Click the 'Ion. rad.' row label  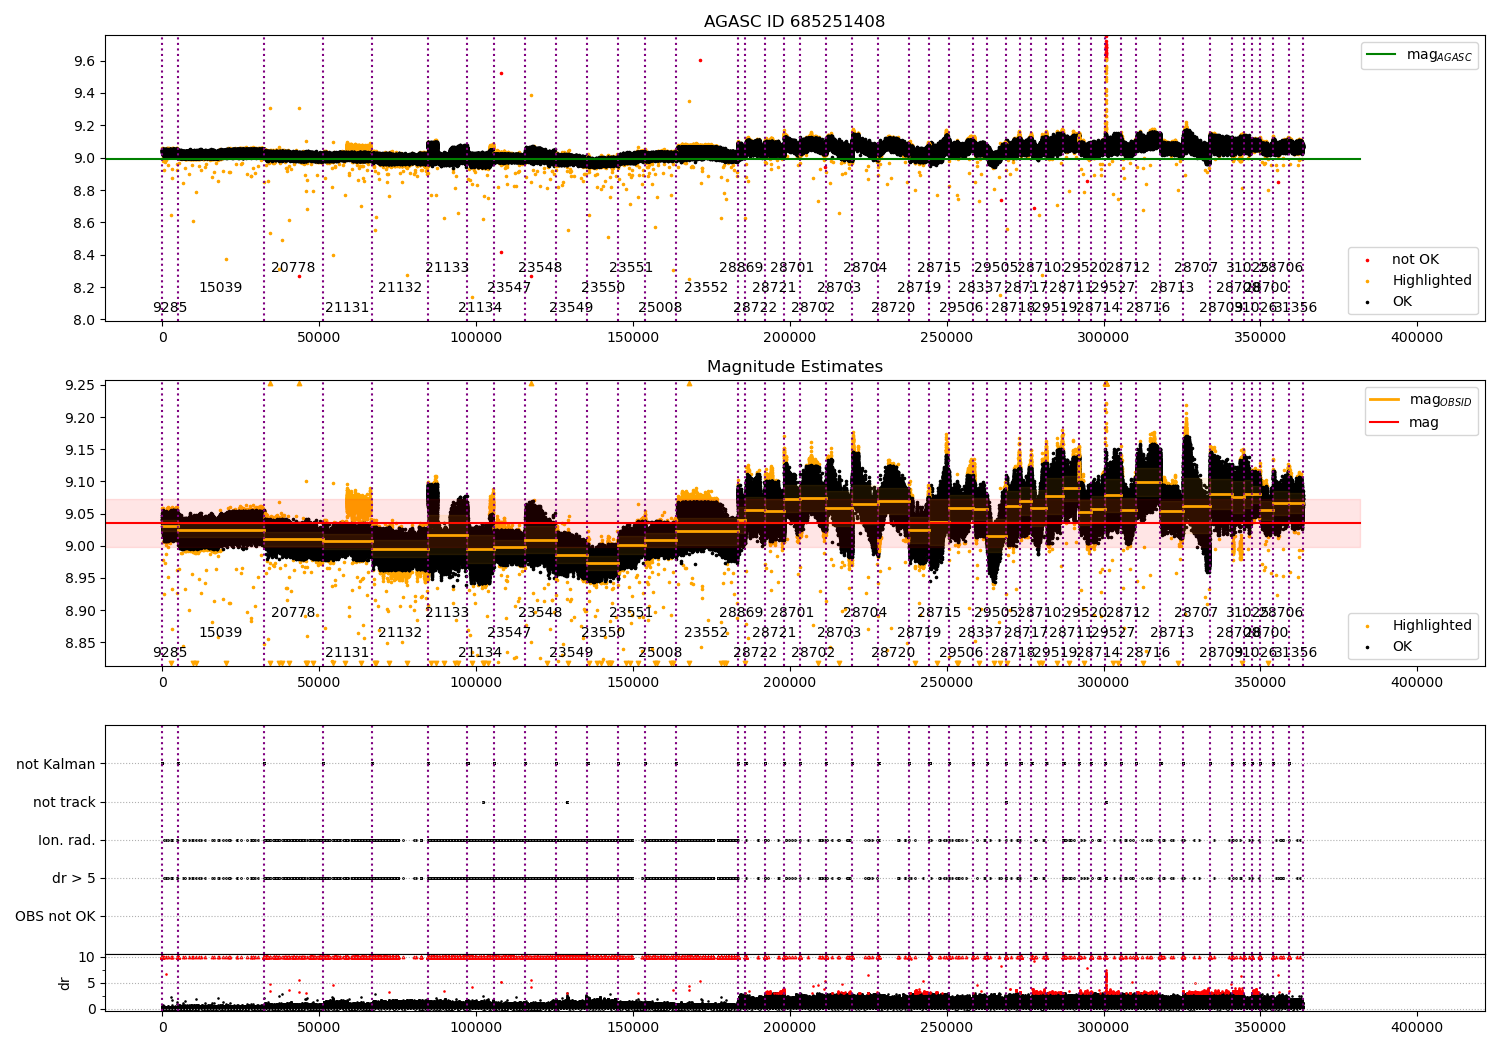pos(67,840)
